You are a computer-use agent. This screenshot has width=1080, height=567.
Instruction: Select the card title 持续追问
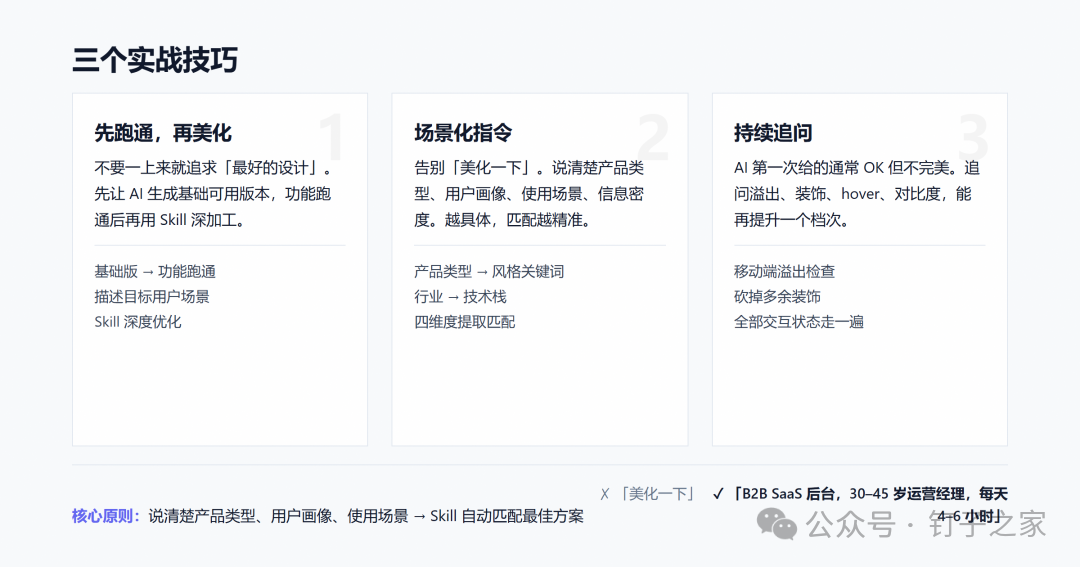(x=773, y=133)
